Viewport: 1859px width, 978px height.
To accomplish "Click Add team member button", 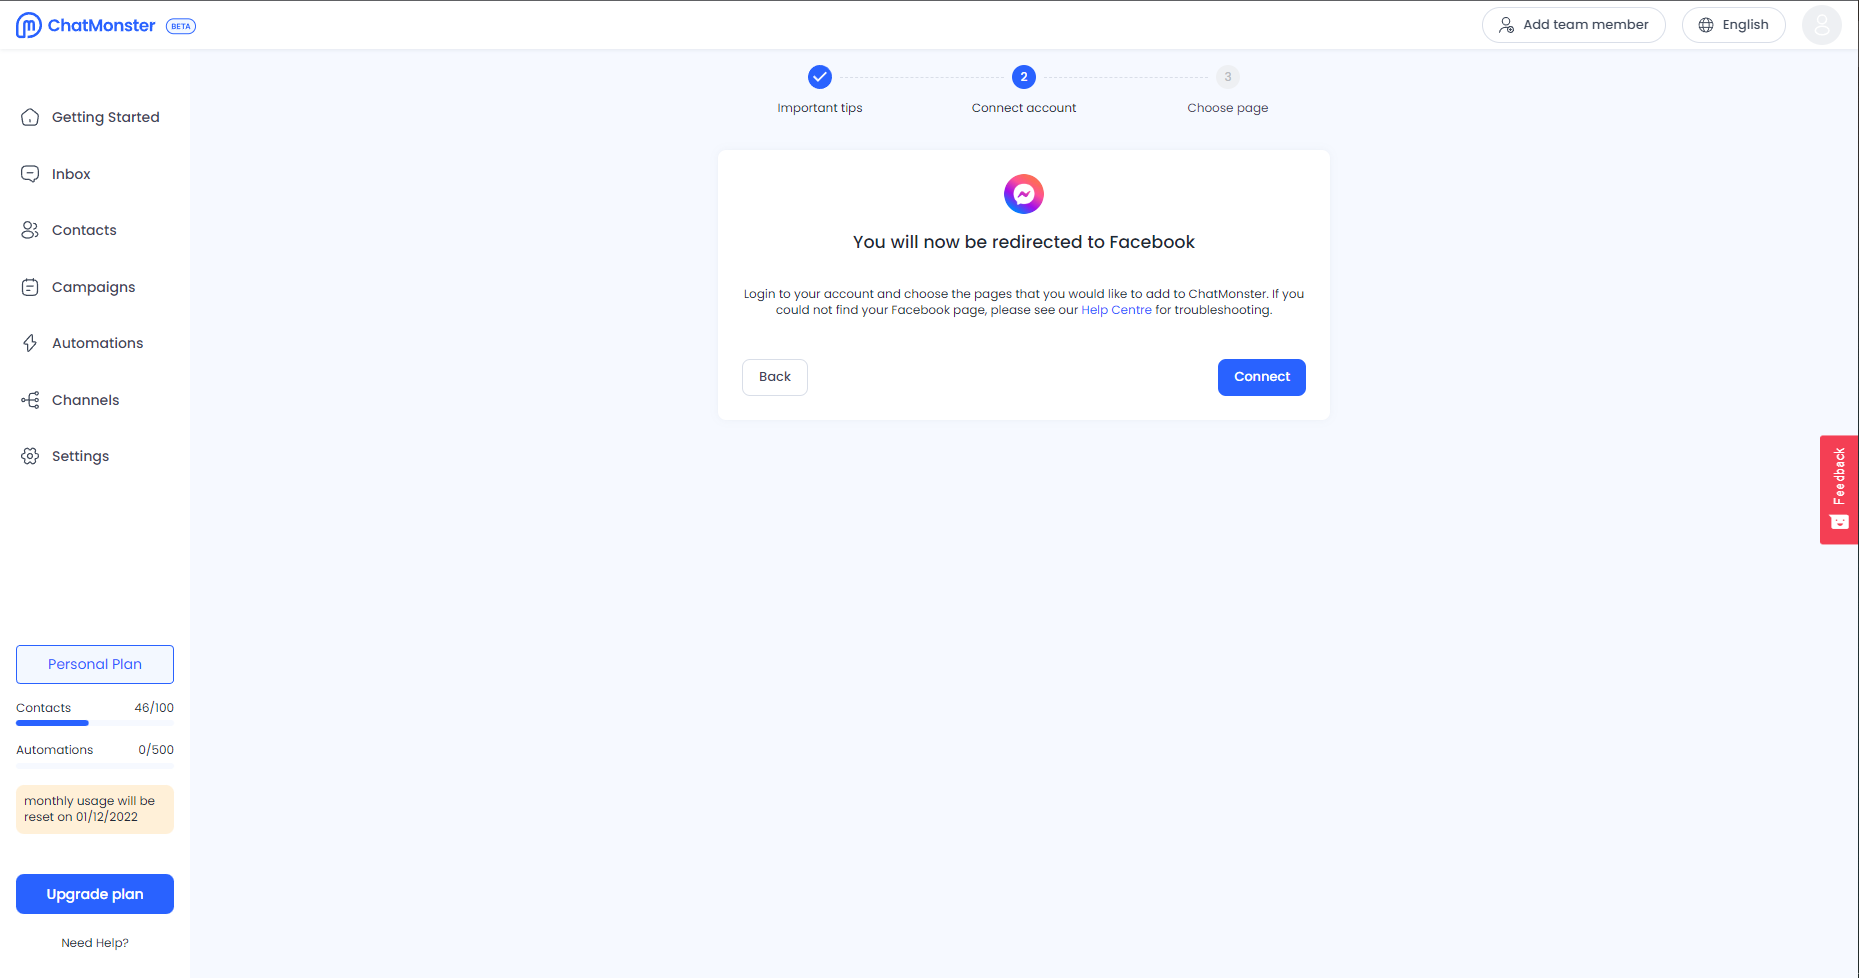I will pyautogui.click(x=1574, y=25).
